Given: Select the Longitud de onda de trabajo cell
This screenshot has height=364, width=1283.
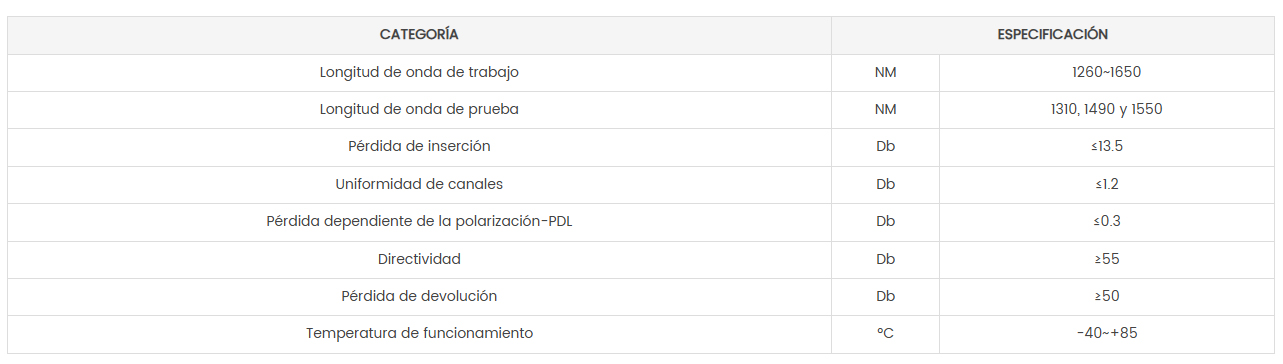Looking at the screenshot, I should pos(419,73).
